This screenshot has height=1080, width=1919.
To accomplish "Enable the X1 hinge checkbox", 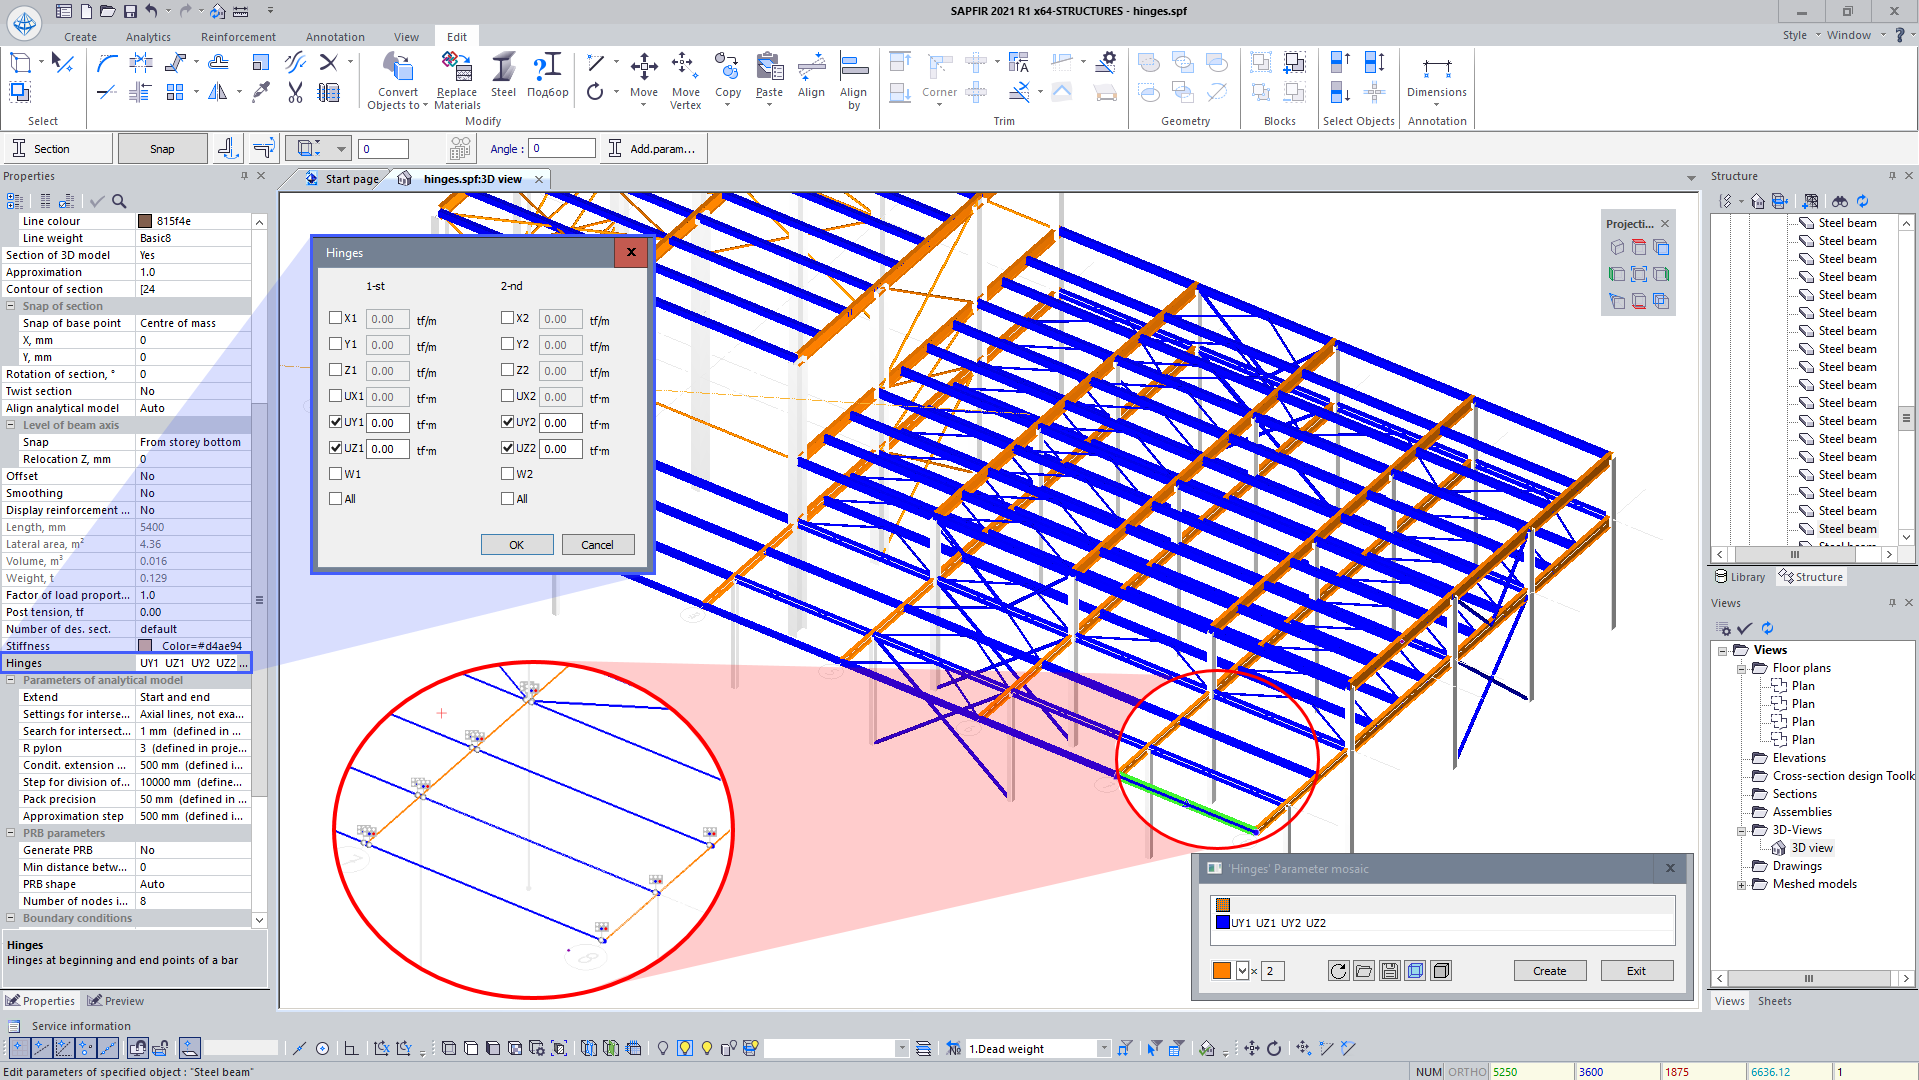I will pyautogui.click(x=336, y=318).
